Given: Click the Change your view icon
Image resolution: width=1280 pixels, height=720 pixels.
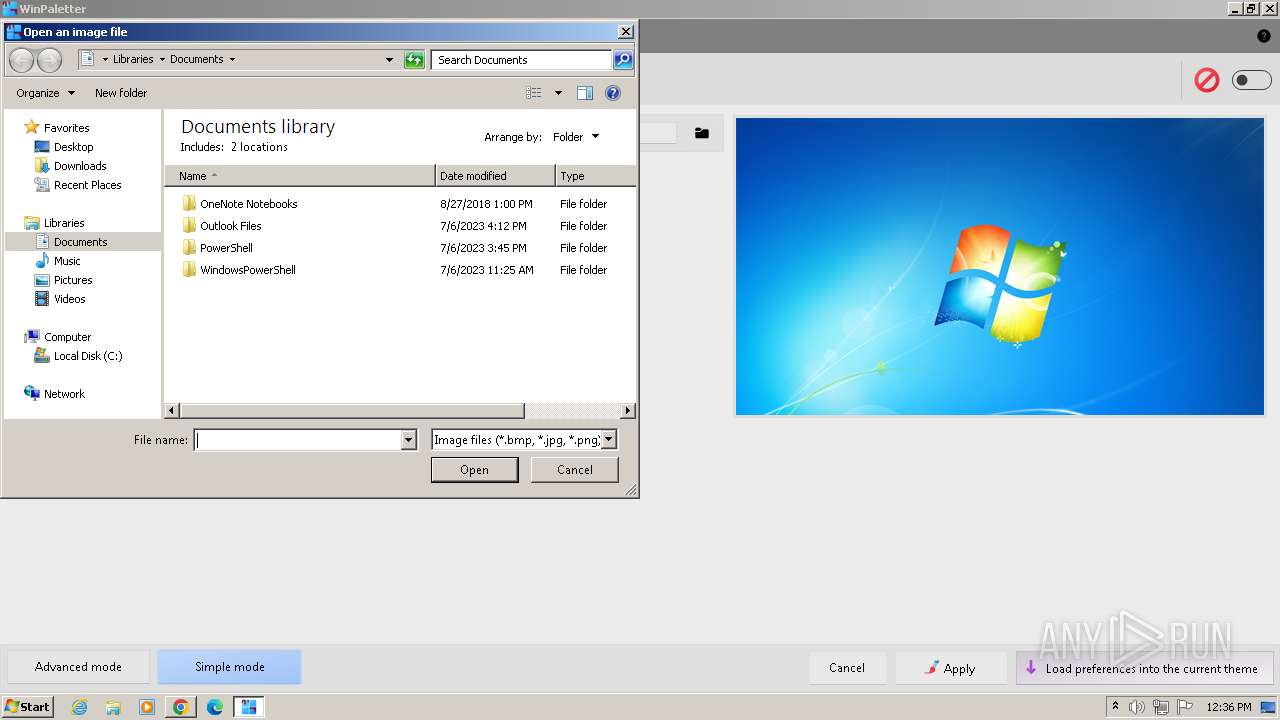Looking at the screenshot, I should [534, 93].
